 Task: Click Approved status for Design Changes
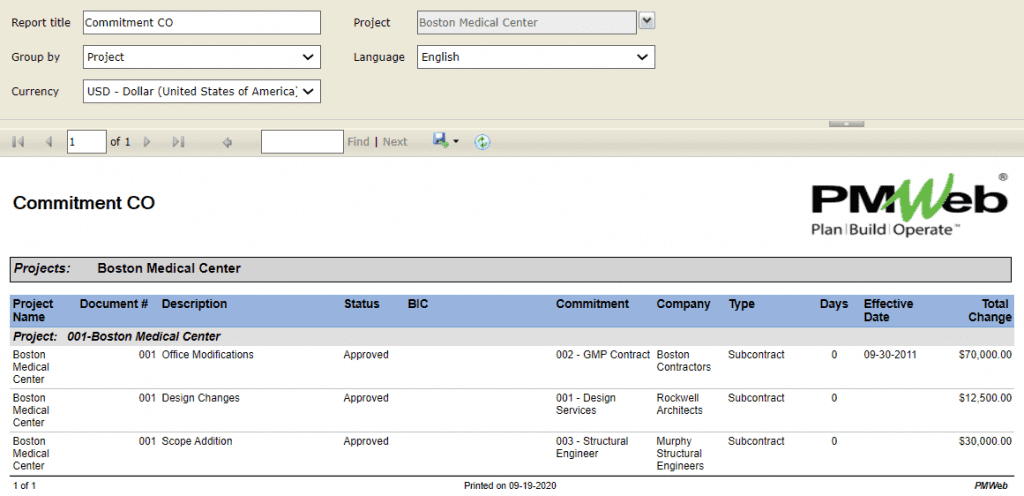tap(366, 398)
